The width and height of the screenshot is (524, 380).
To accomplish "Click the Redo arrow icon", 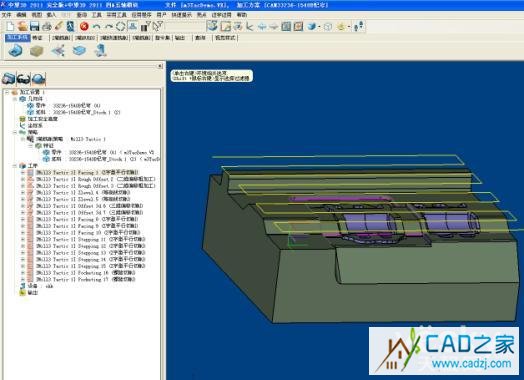I will [x=109, y=26].
